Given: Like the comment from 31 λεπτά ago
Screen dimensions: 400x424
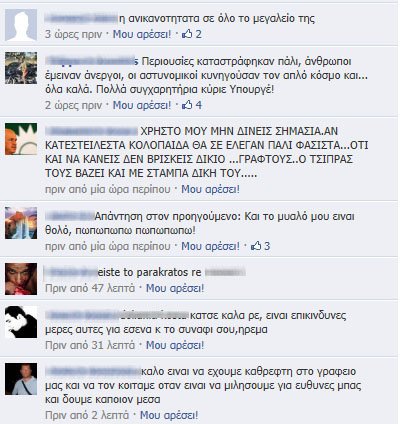Looking at the screenshot, I should pos(175,345).
